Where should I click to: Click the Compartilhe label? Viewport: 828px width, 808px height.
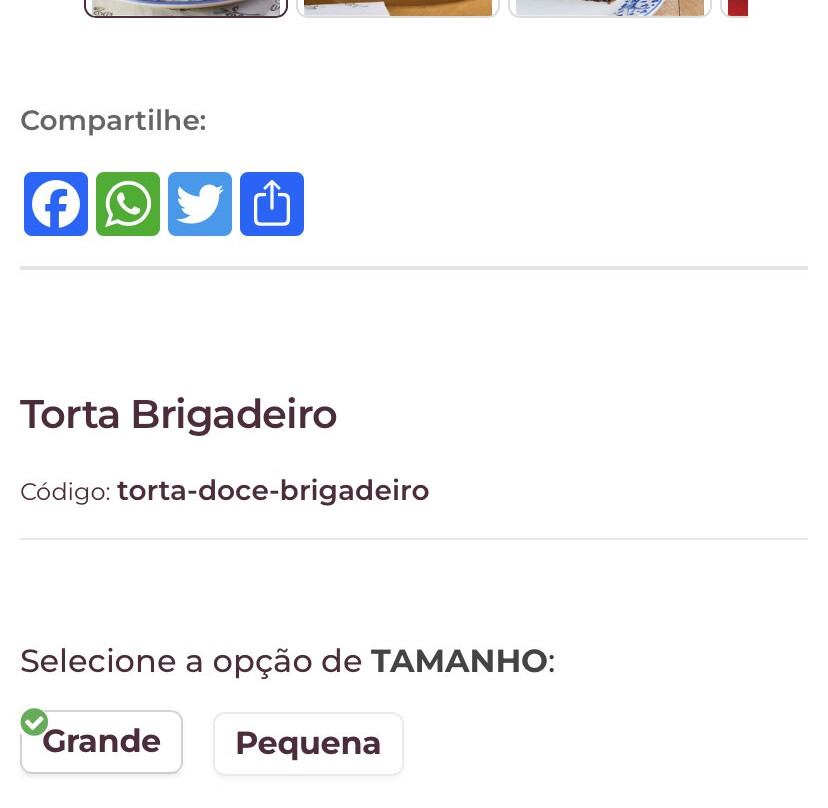coord(113,121)
